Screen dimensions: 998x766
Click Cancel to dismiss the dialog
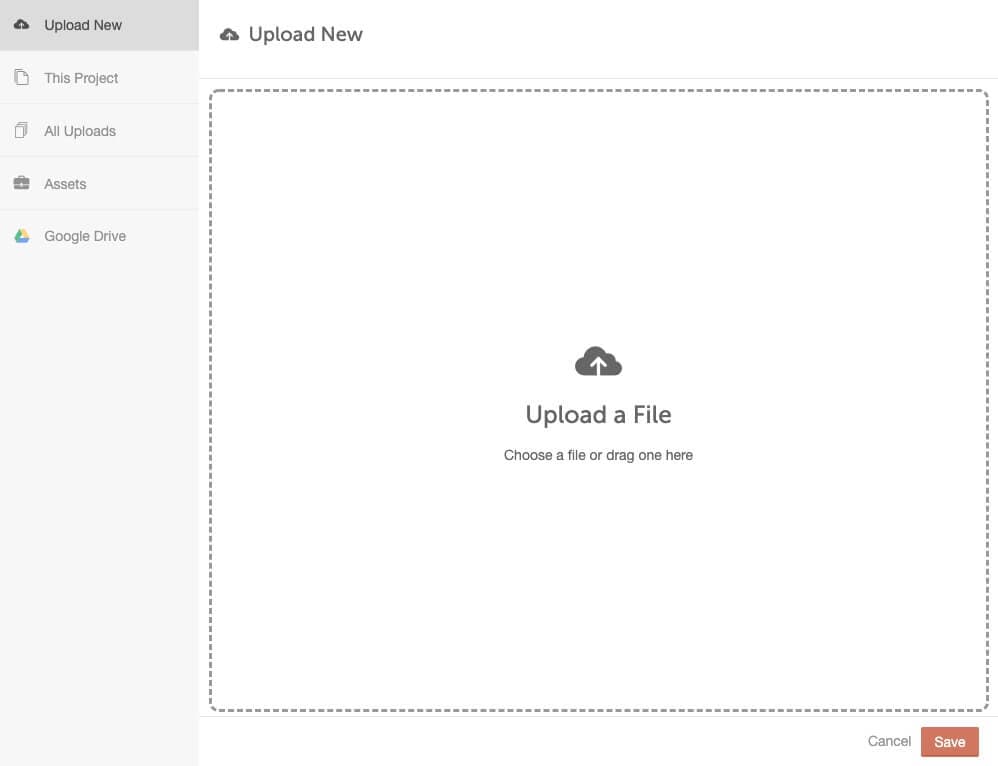click(x=889, y=741)
